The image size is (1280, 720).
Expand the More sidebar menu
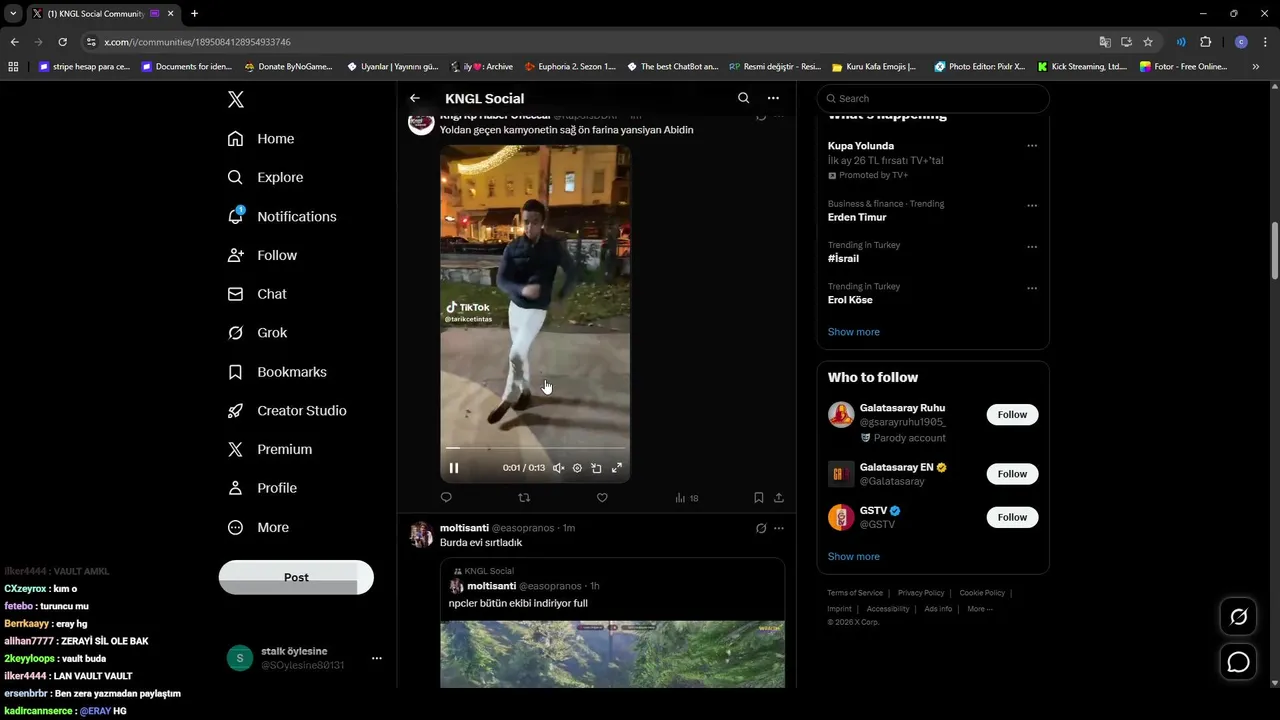click(258, 527)
